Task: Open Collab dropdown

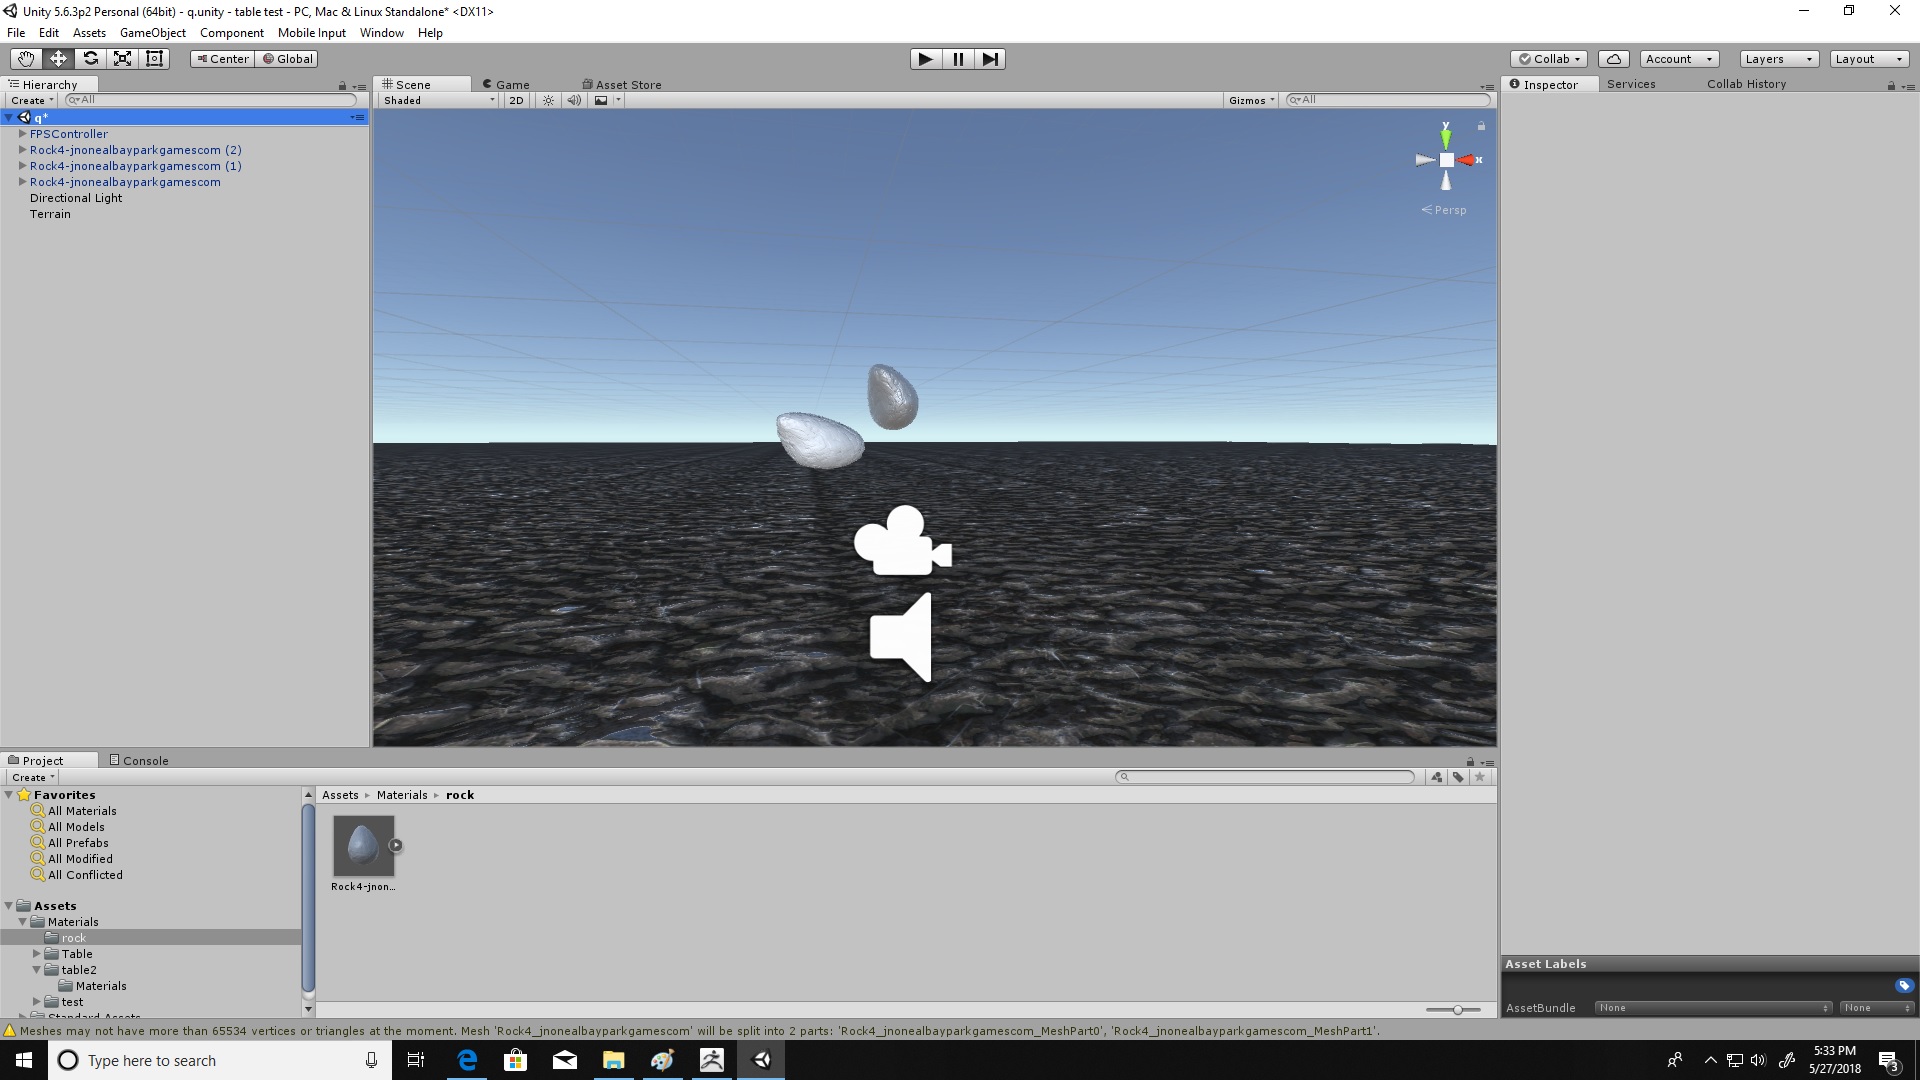Action: [1550, 59]
